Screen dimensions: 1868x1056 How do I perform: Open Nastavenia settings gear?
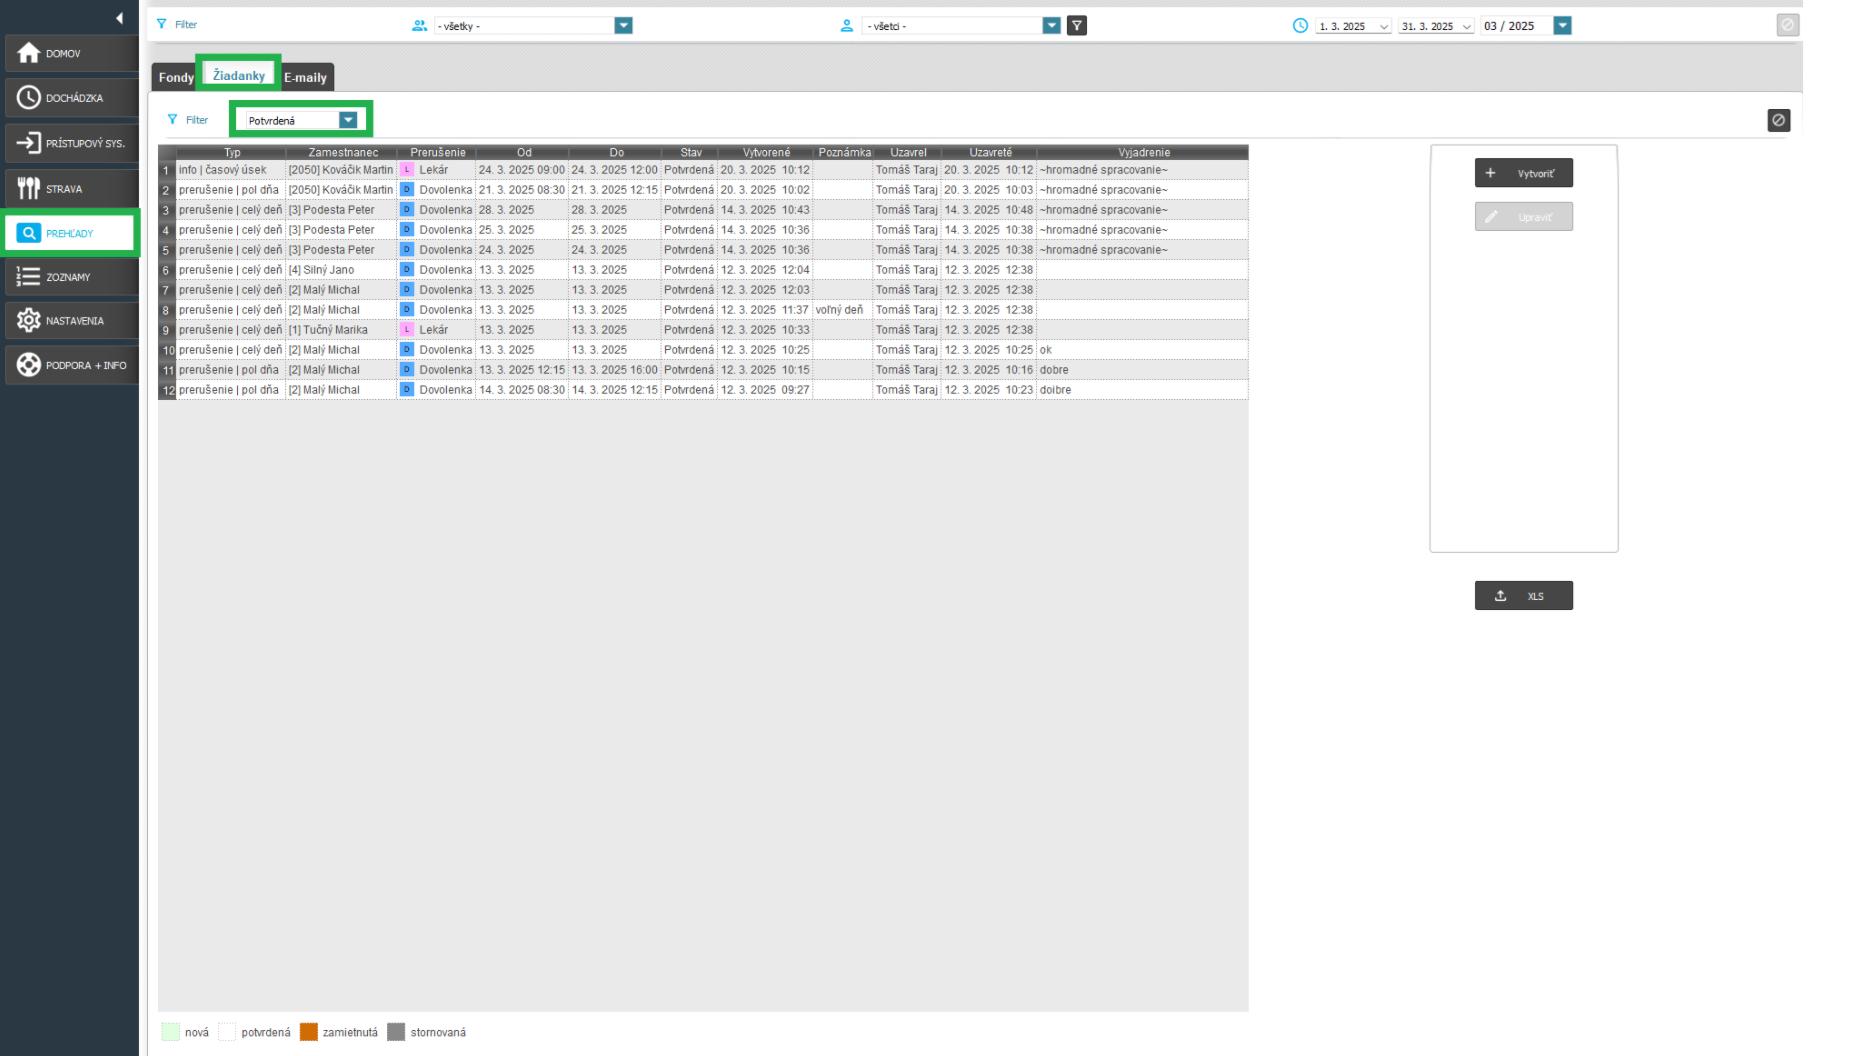point(70,321)
